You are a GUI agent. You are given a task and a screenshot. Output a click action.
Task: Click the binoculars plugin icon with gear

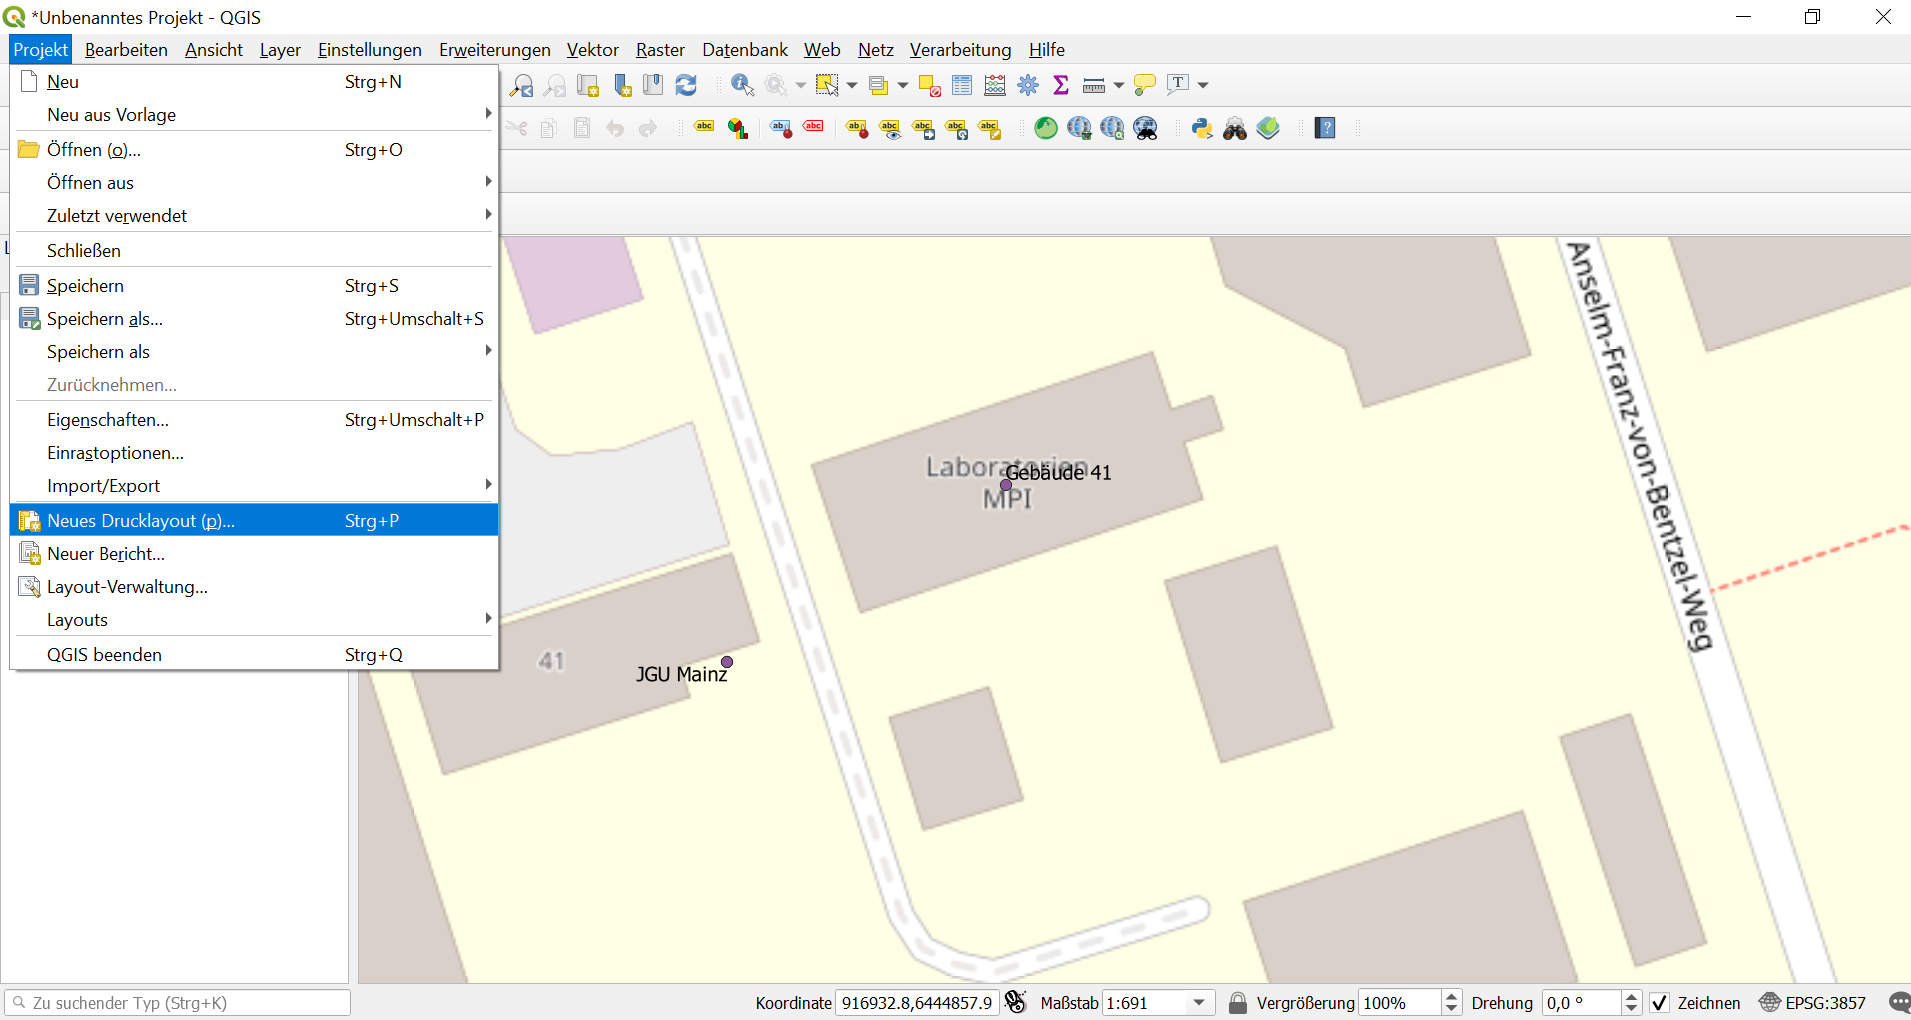tap(1235, 128)
